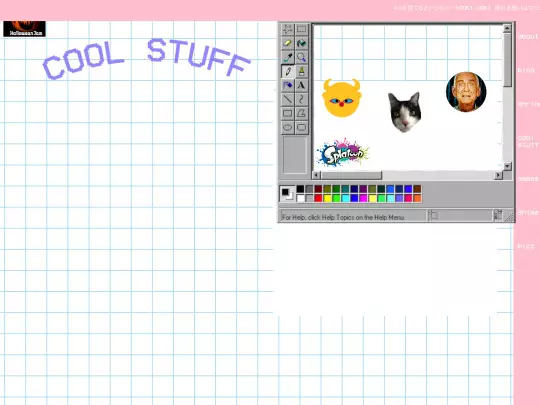Pick the Eraser tool in Paint
Image resolution: width=540 pixels, height=405 pixels.
(288, 43)
